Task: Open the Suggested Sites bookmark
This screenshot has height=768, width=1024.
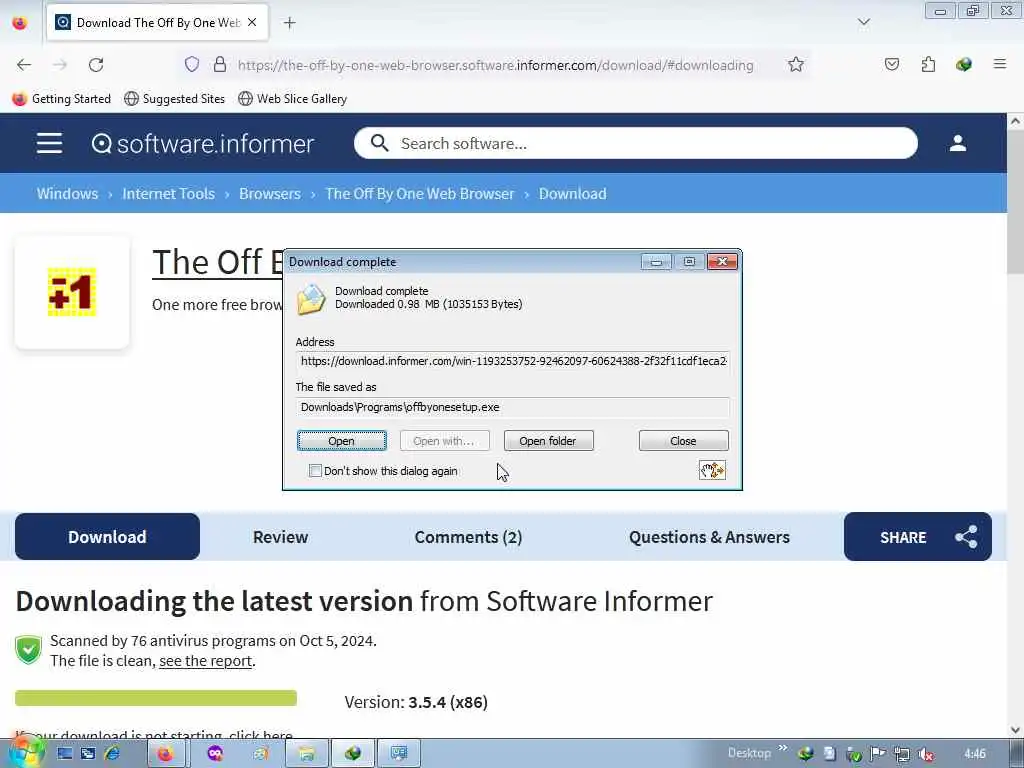Action: click(174, 99)
